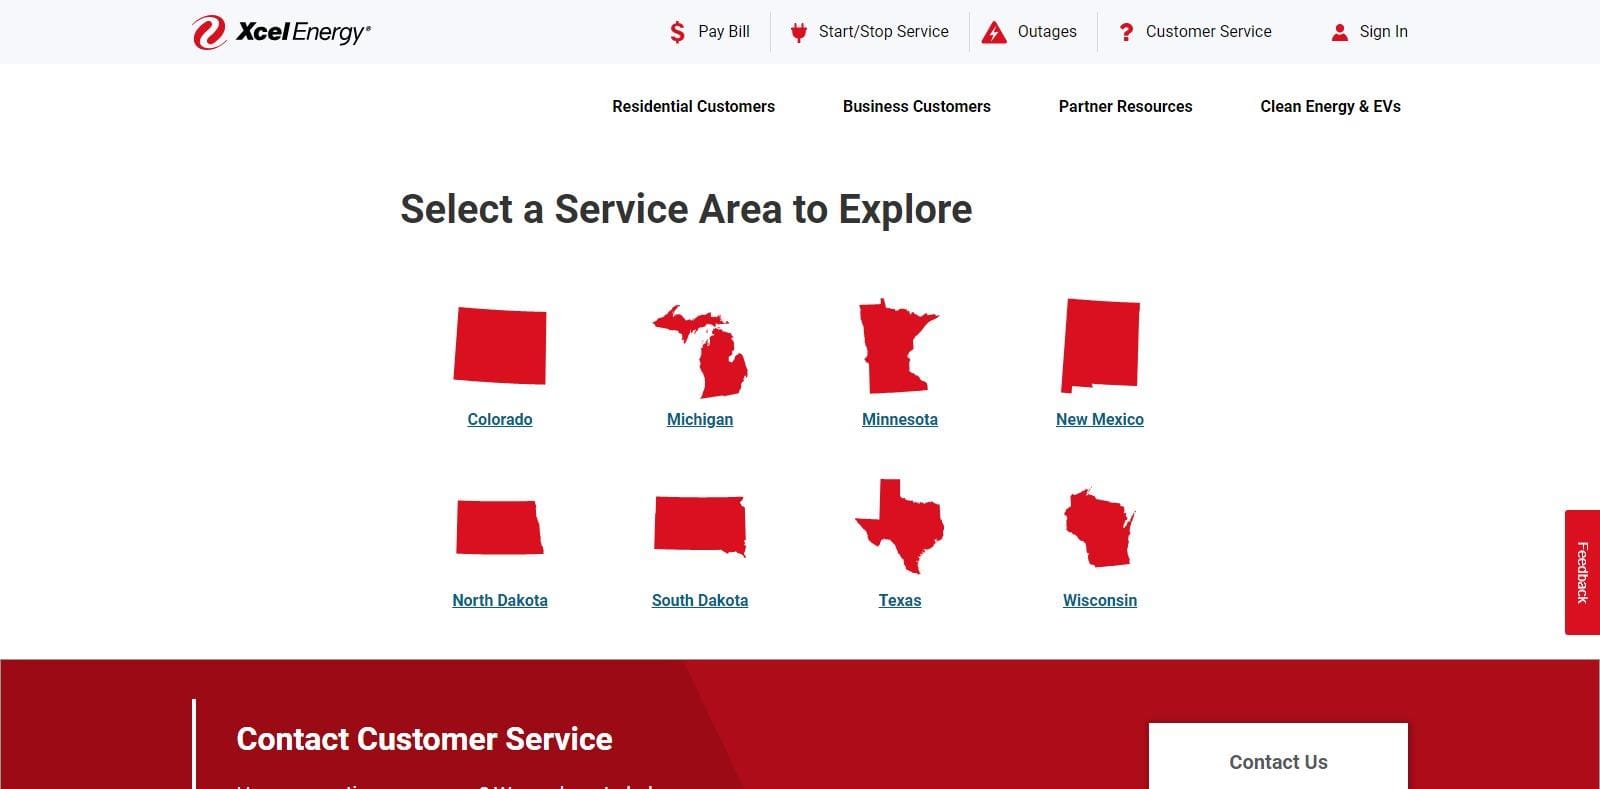The image size is (1600, 789).
Task: Click the Colorado text link
Action: pyautogui.click(x=500, y=419)
